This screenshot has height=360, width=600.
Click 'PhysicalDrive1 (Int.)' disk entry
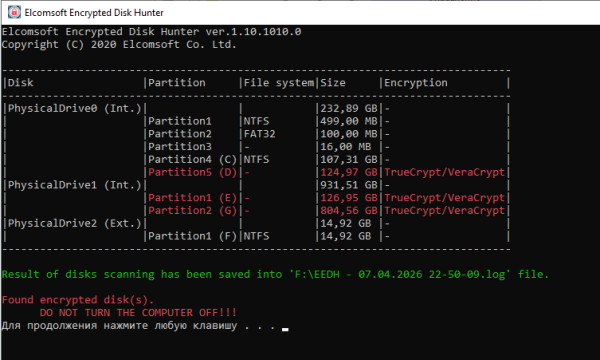[75, 185]
